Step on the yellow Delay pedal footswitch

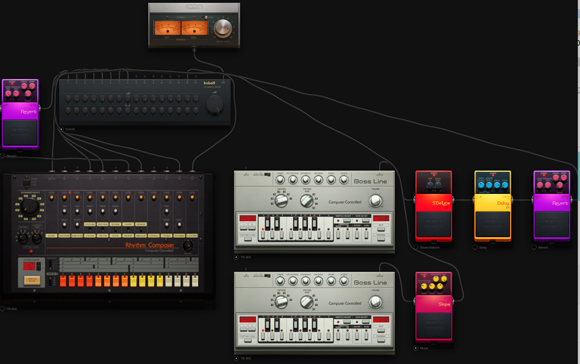coord(493,224)
